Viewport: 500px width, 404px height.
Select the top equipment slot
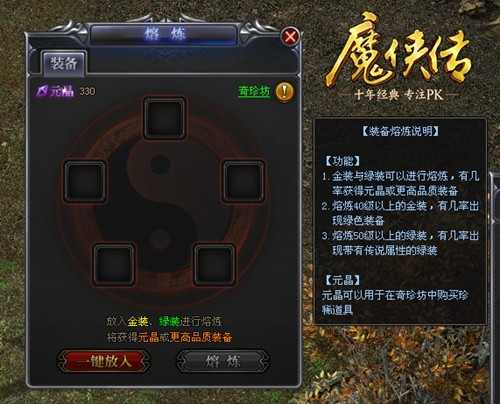(x=165, y=118)
